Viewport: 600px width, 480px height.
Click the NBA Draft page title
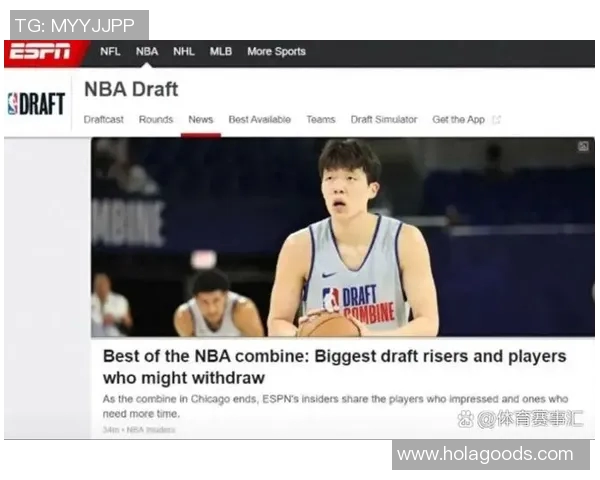(131, 89)
